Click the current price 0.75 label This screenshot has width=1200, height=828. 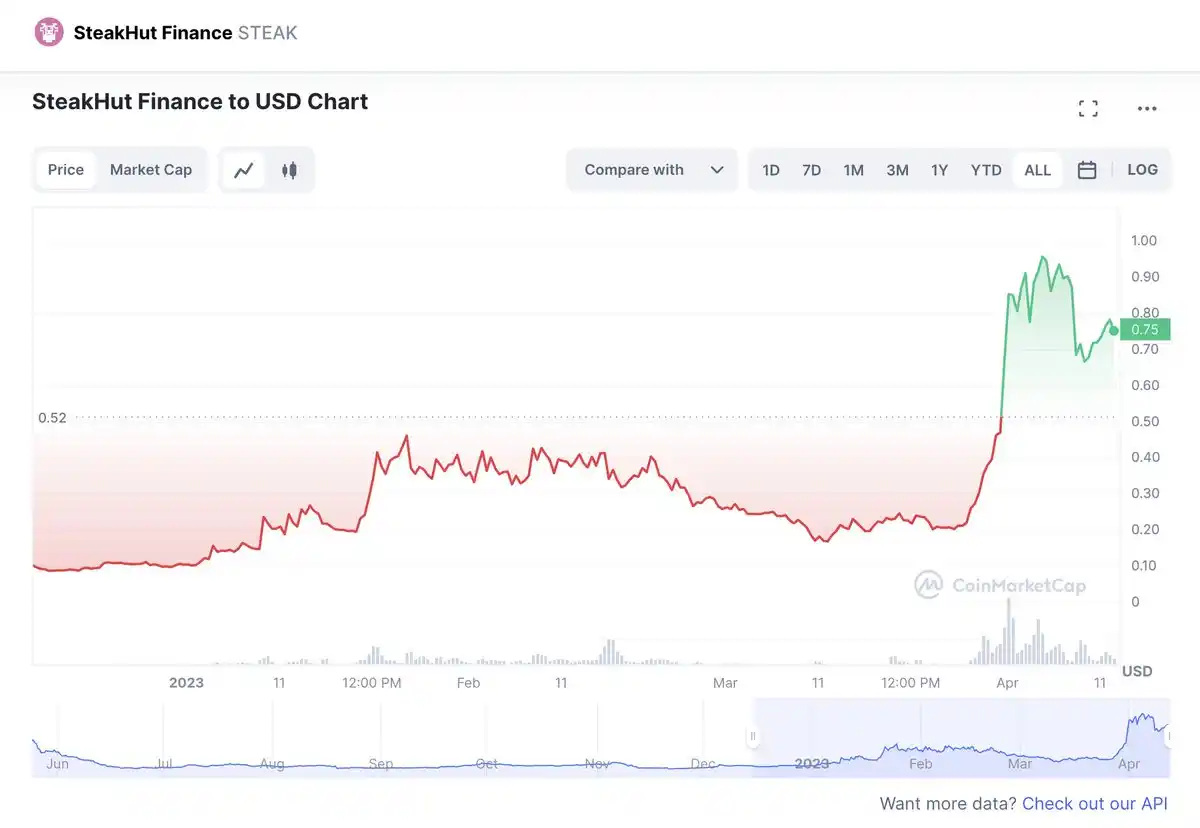[x=1144, y=329]
